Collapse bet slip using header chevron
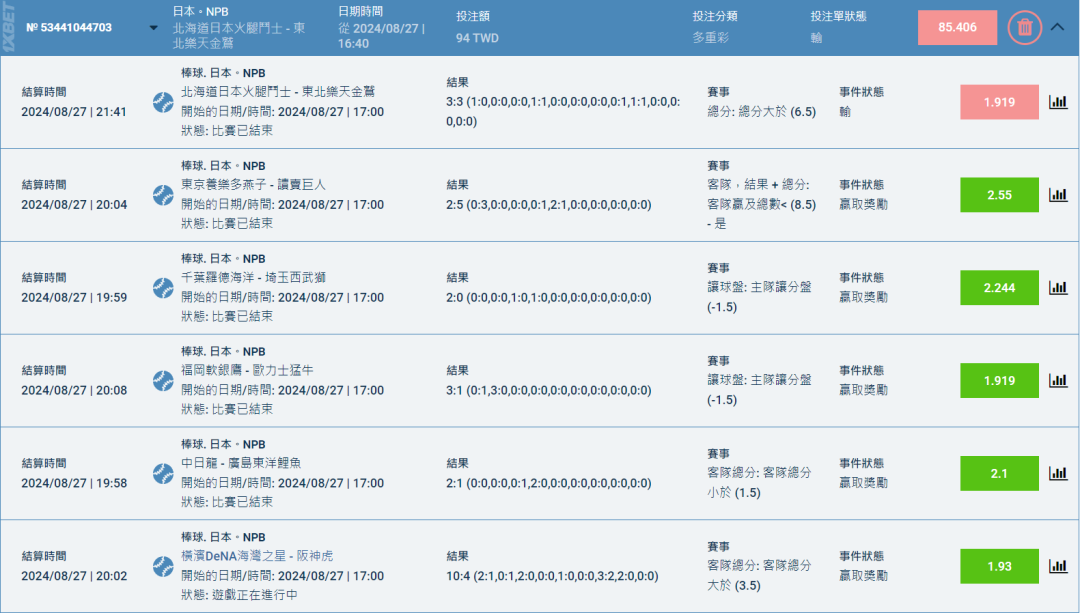The image size is (1080, 613). (x=1057, y=28)
